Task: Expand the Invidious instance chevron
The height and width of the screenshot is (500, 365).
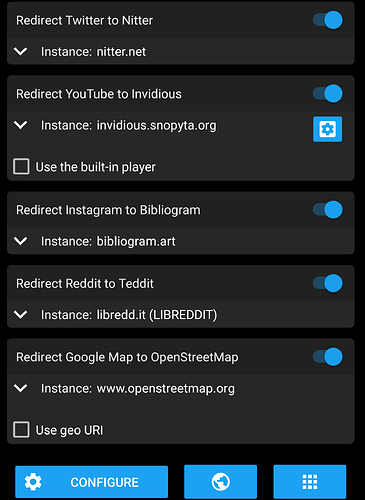Action: 21,125
